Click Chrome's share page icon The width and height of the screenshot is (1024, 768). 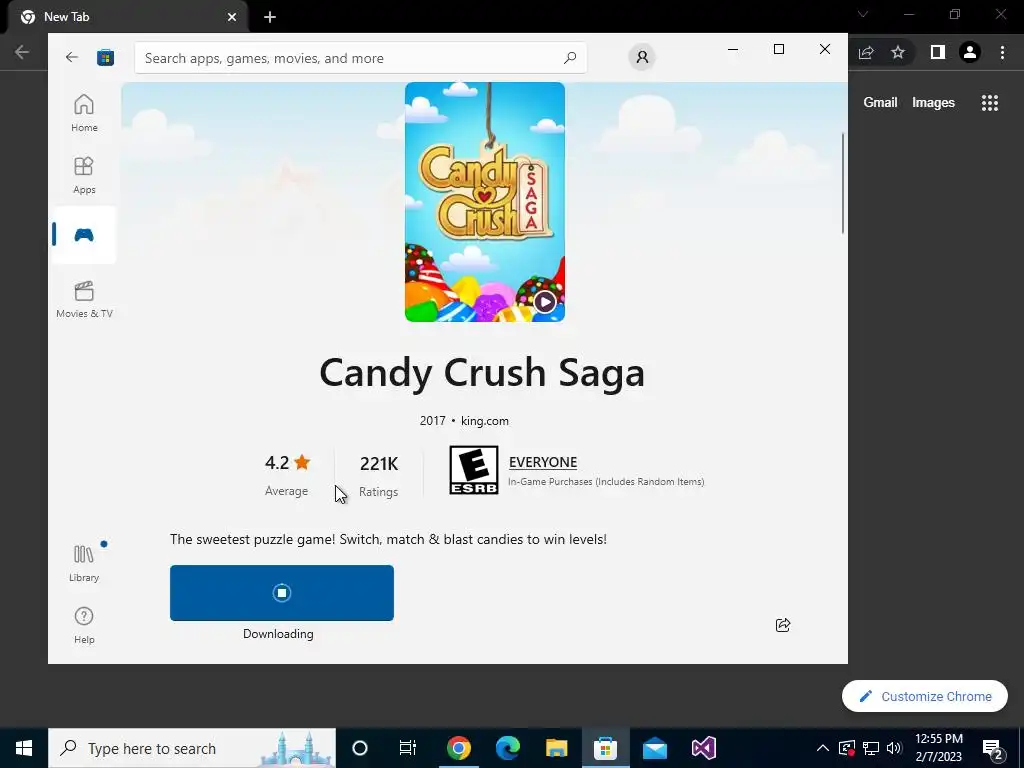866,52
